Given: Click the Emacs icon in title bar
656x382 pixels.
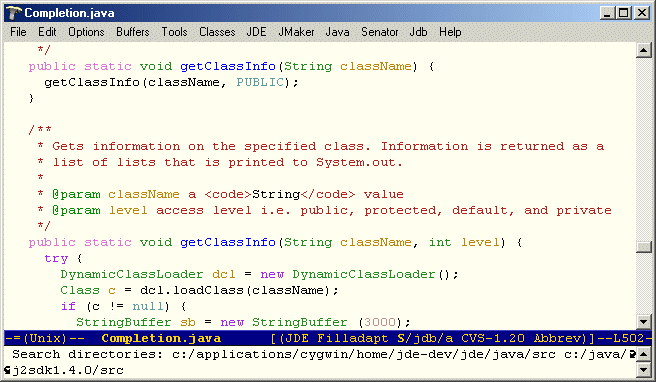Looking at the screenshot, I should (x=14, y=13).
